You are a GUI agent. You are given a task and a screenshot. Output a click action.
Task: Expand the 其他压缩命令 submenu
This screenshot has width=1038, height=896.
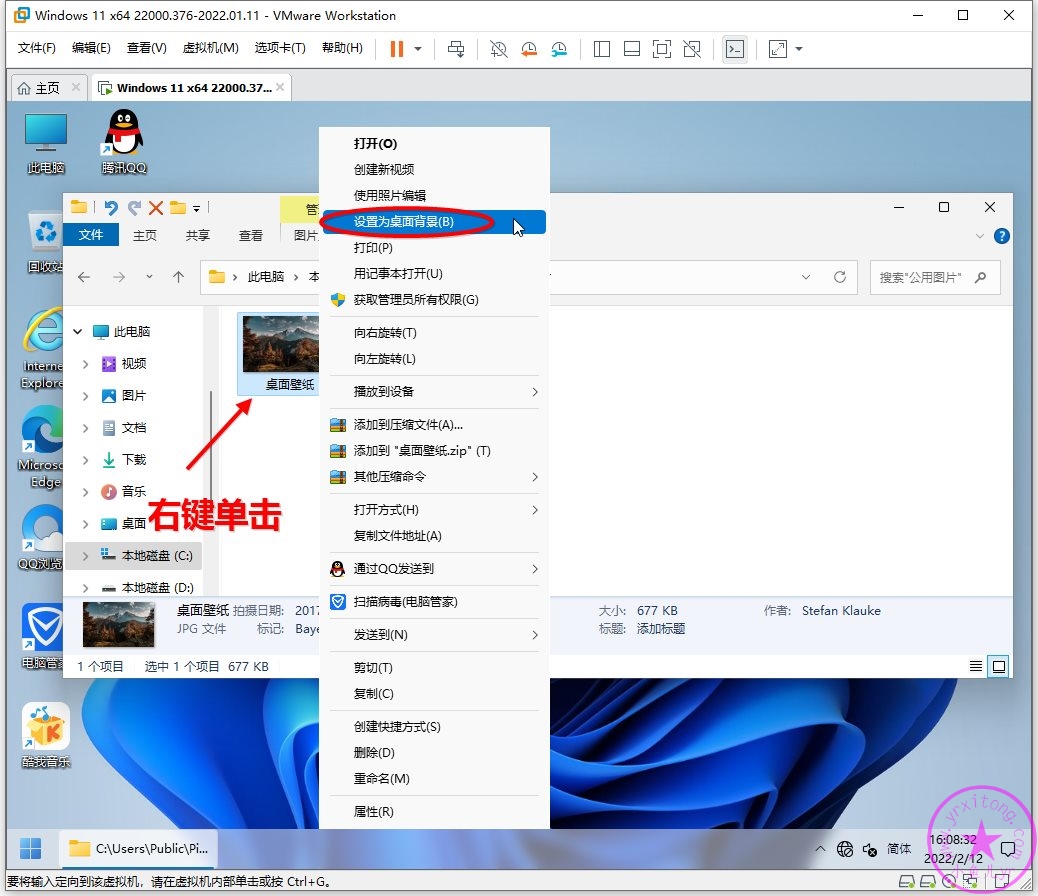coord(434,477)
